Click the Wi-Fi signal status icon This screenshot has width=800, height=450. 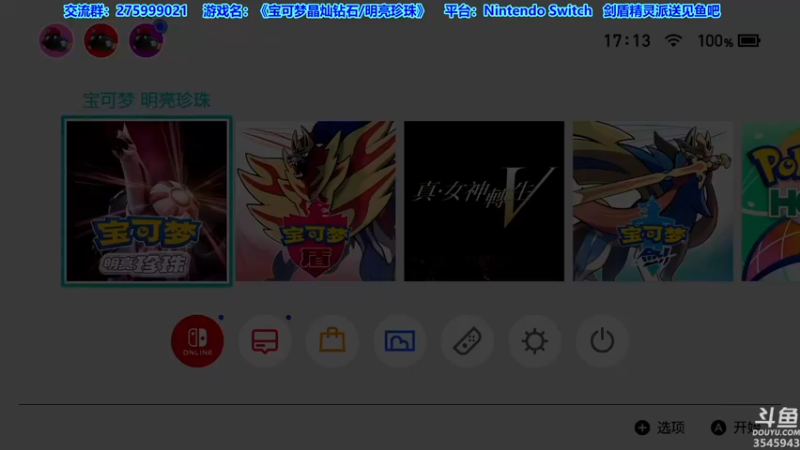point(673,41)
